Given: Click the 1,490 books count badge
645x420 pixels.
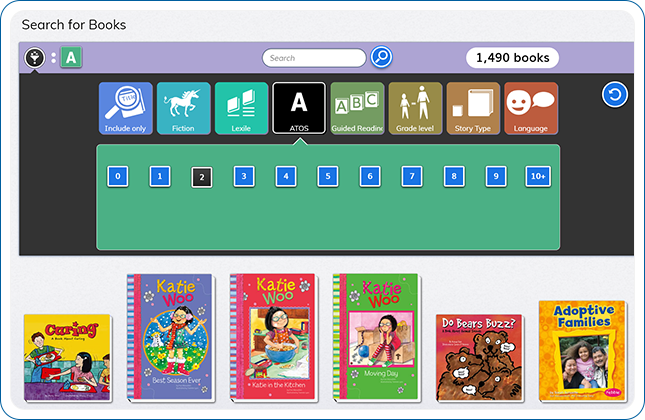Looking at the screenshot, I should click(513, 58).
